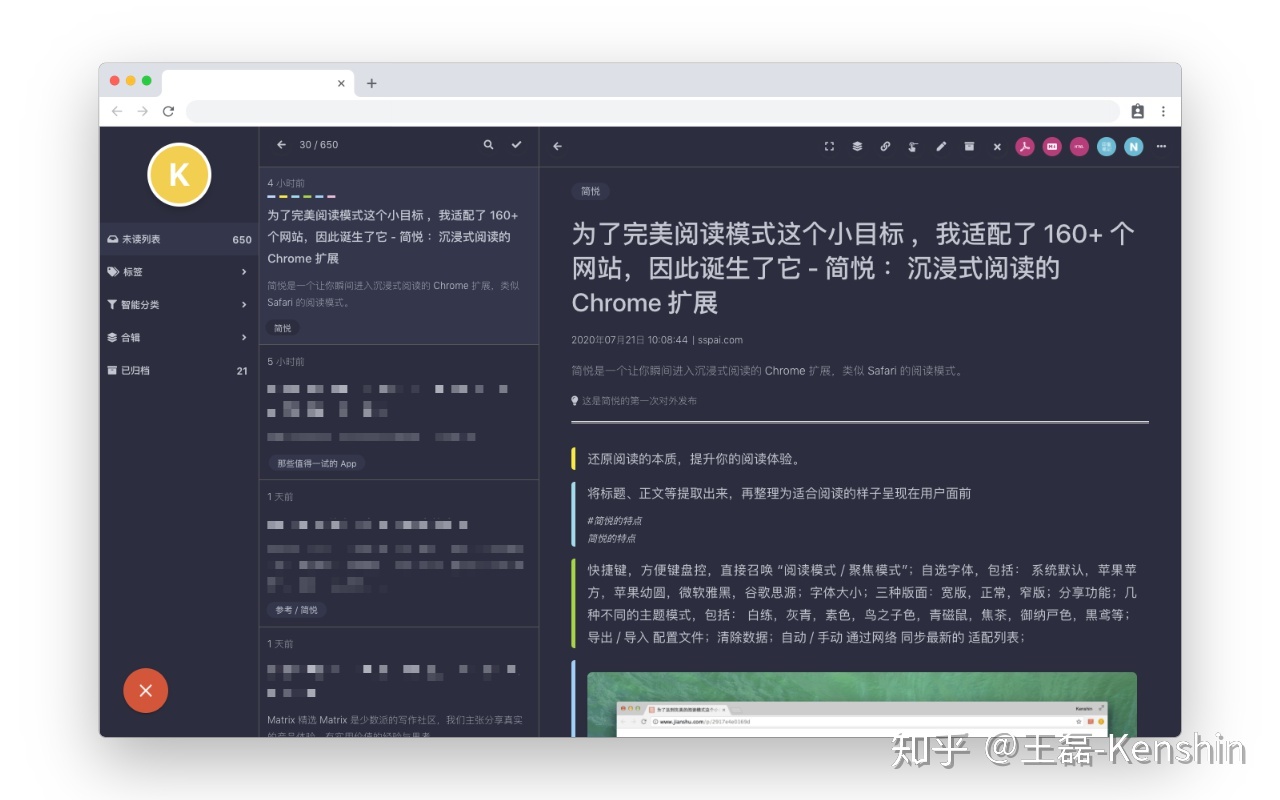This screenshot has width=1280, height=800.
Task: Click the light blue circular export icon
Action: click(1106, 146)
